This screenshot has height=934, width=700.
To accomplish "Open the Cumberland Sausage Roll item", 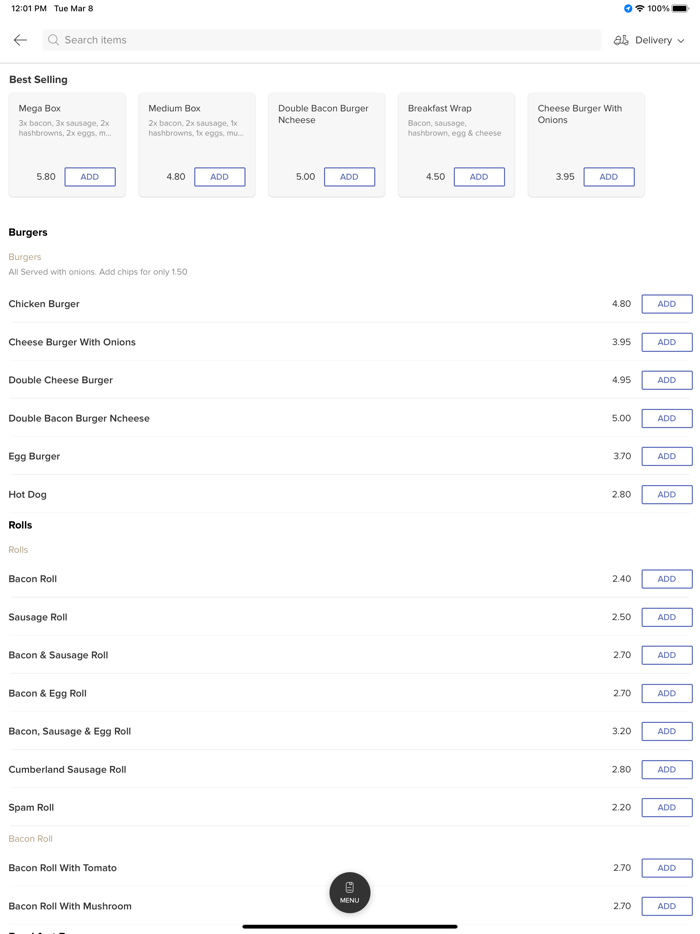I will 300,769.
